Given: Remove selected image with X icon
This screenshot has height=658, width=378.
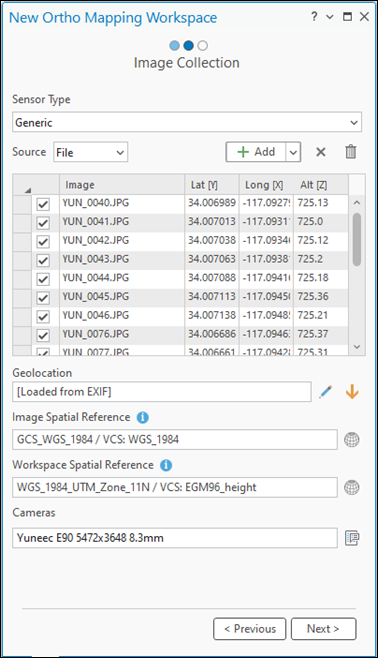Looking at the screenshot, I should coord(321,152).
